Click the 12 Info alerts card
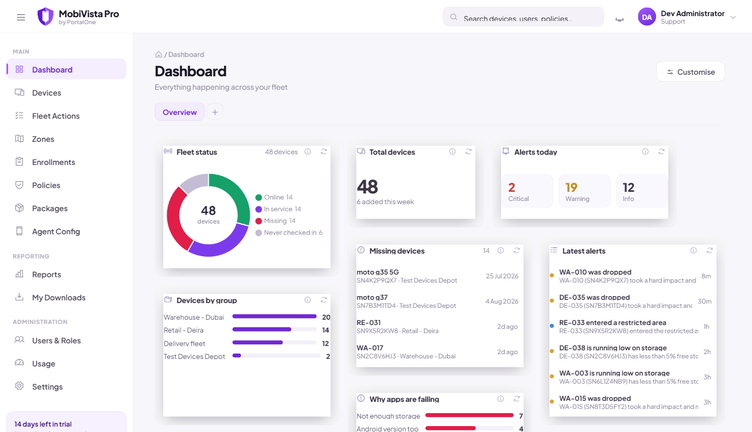 641,191
